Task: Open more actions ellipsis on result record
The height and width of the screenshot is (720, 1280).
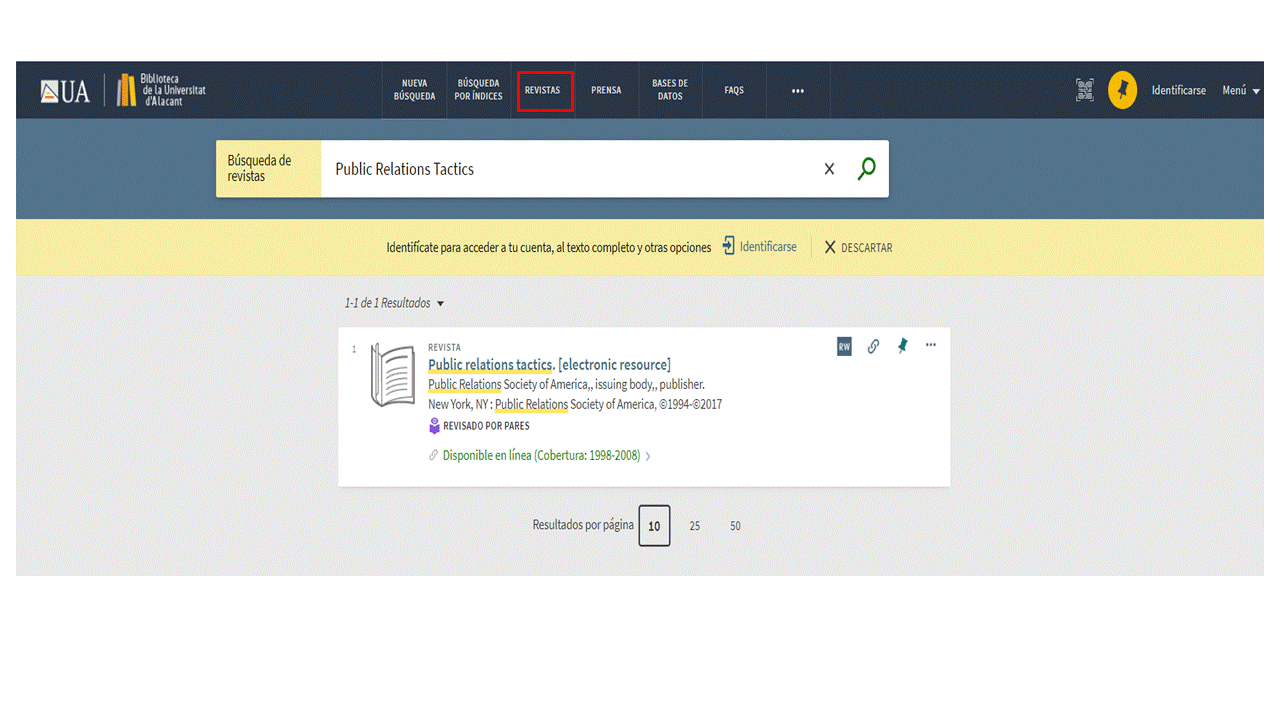Action: (x=931, y=345)
